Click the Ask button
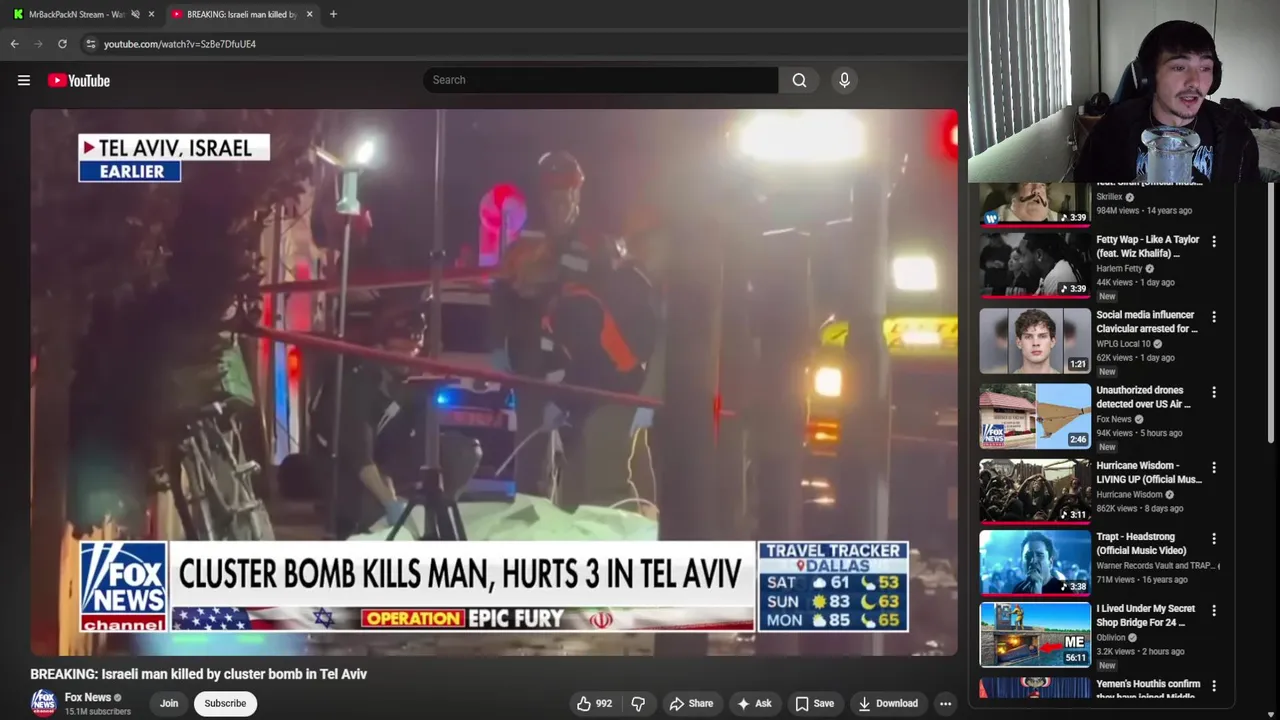This screenshot has width=1280, height=720. [754, 703]
